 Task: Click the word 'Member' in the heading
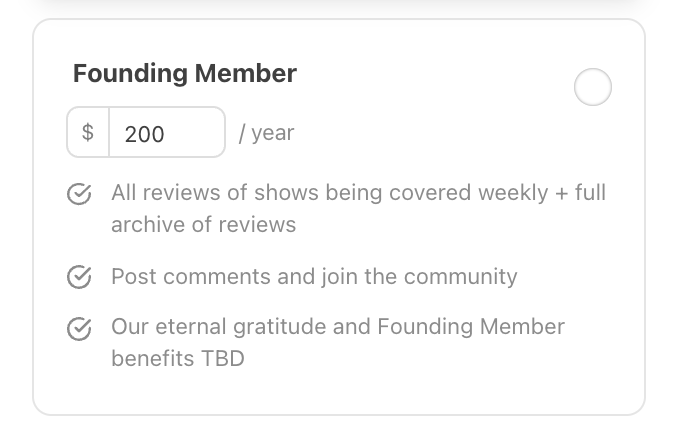click(246, 74)
